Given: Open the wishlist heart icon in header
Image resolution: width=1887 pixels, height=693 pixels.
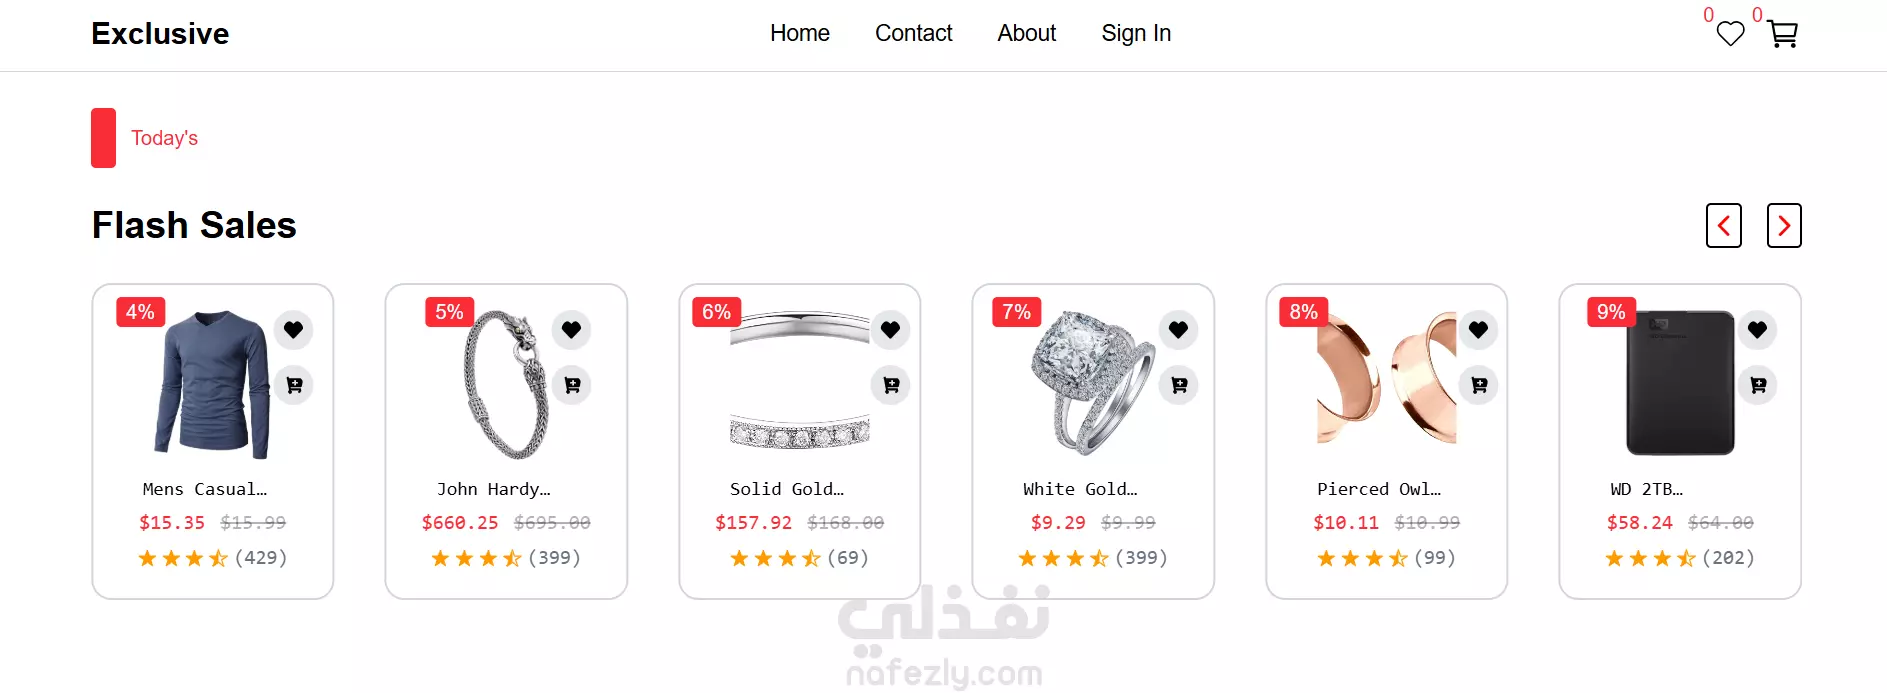Looking at the screenshot, I should [x=1730, y=34].
